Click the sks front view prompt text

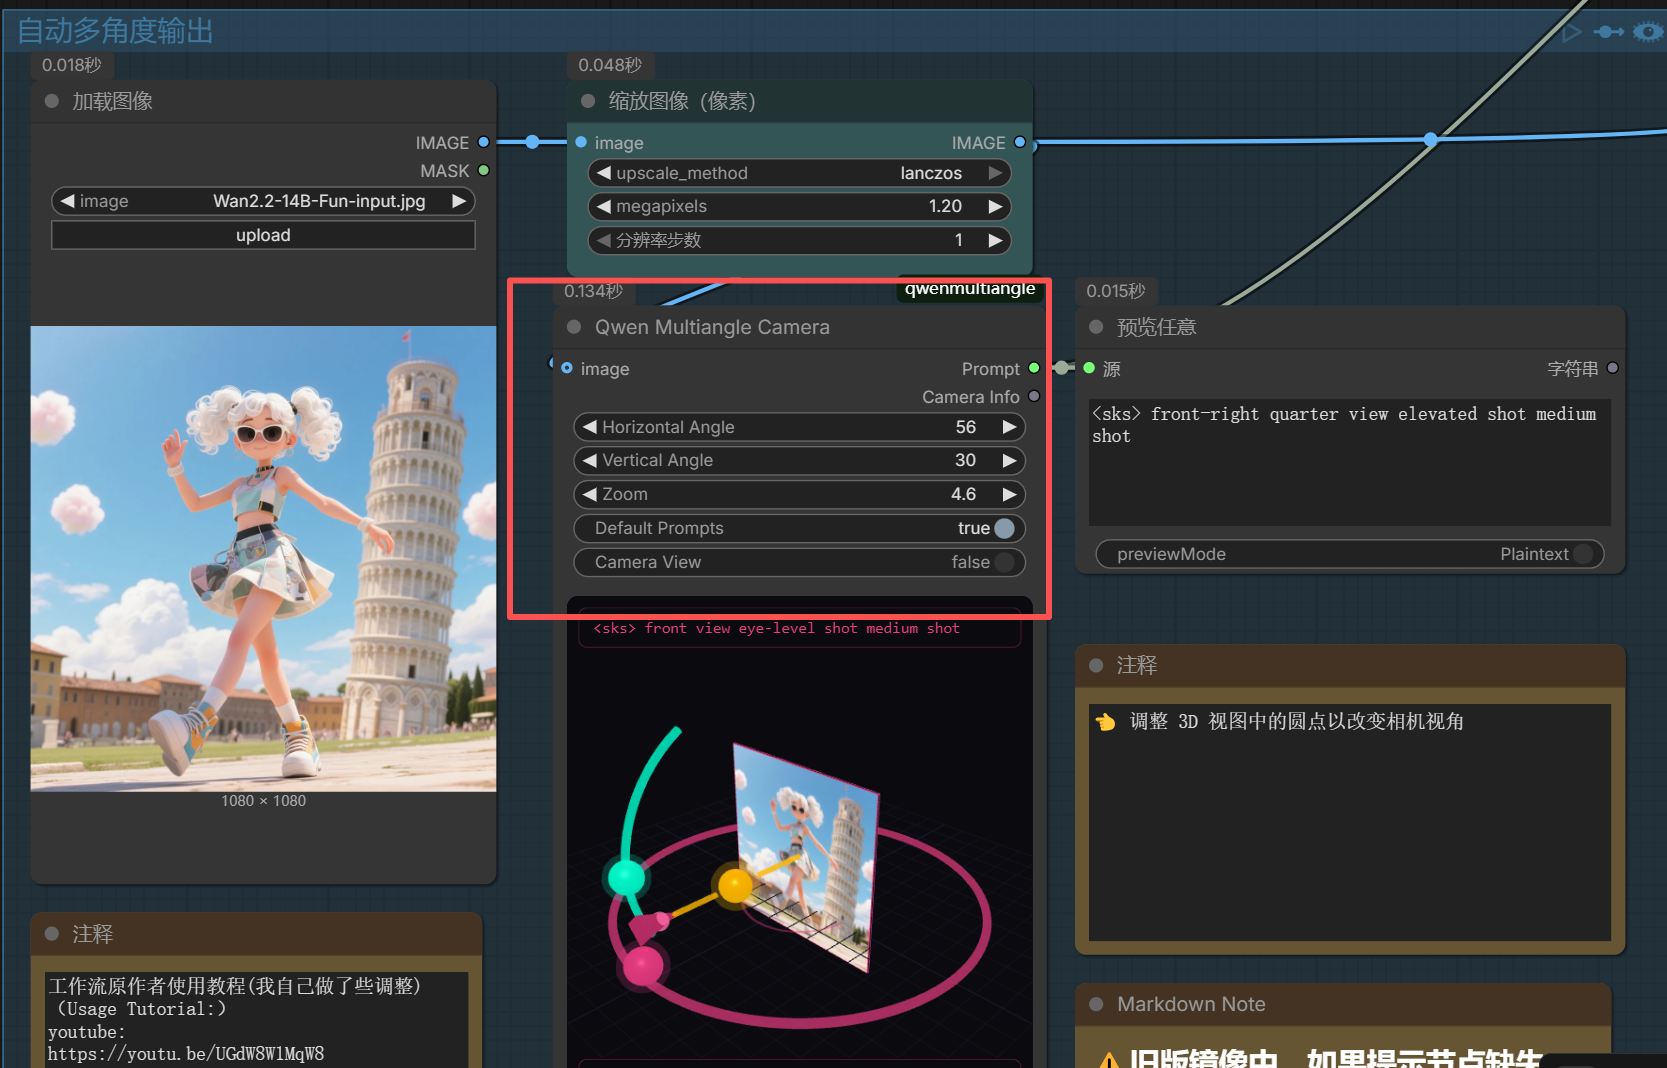[x=776, y=629]
